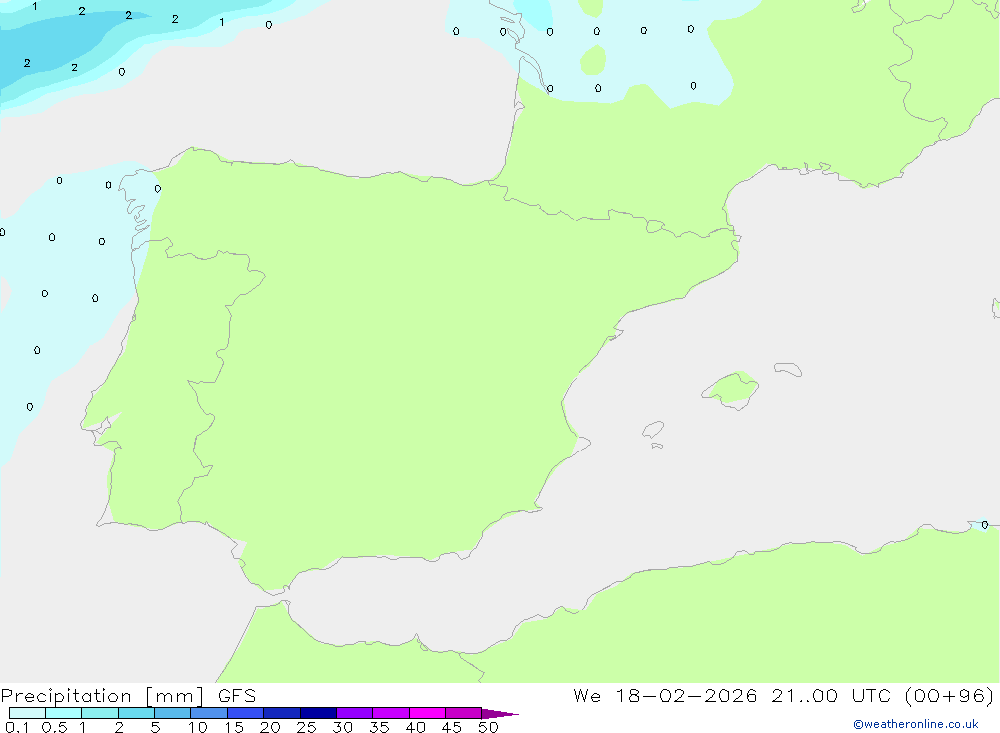Click the 30–35 mm legend color swatch
Image resolution: width=1000 pixels, height=733 pixels.
coord(354,713)
